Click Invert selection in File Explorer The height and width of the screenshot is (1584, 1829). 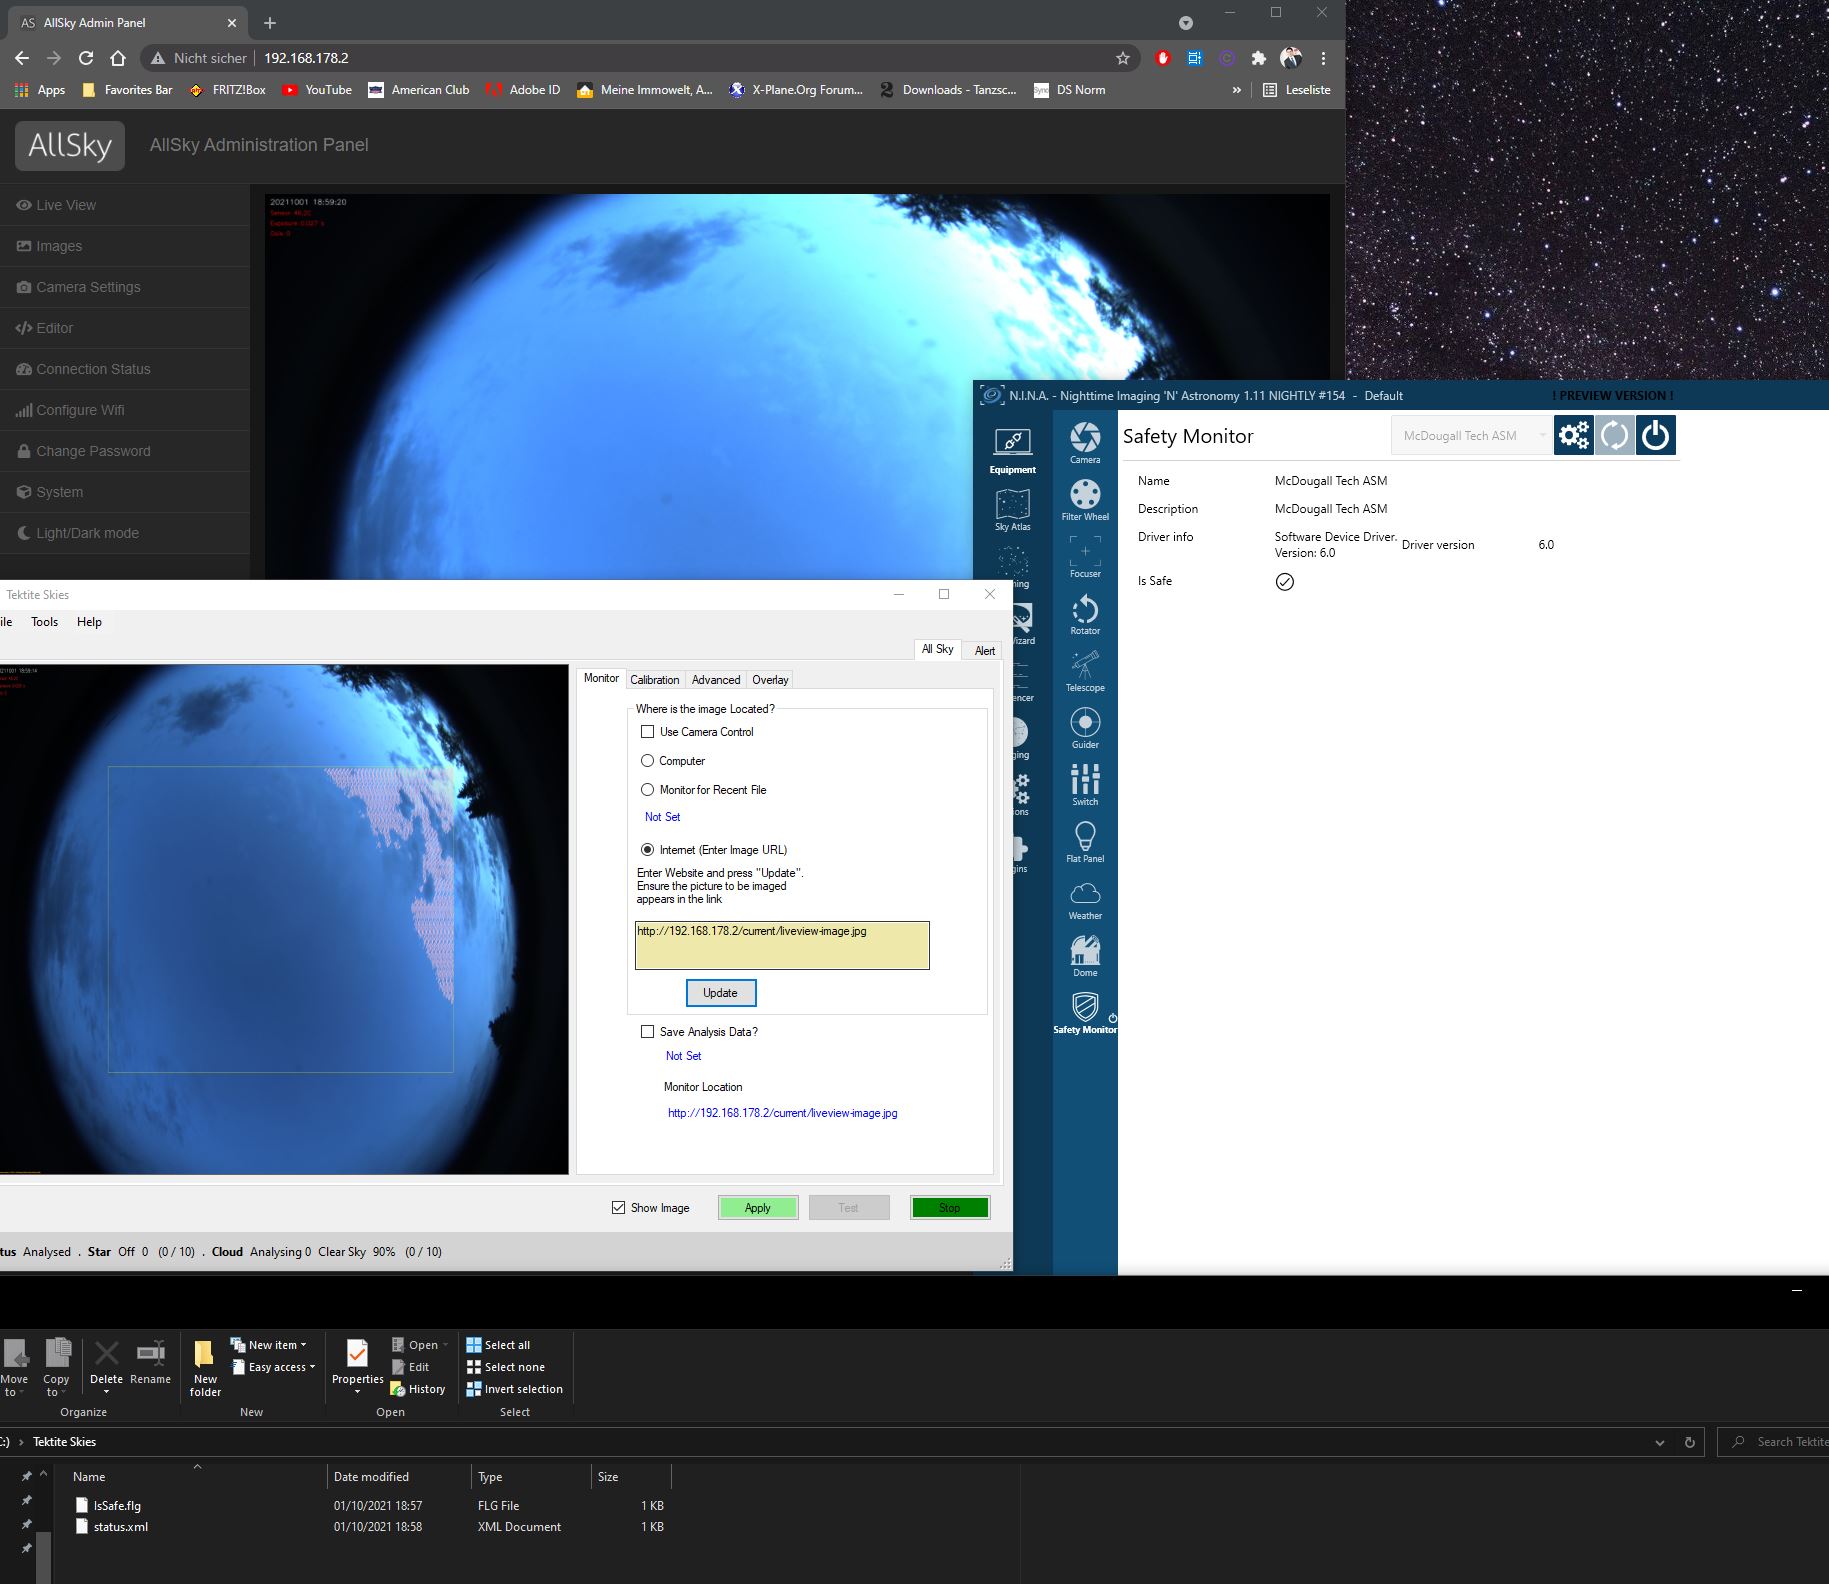coord(514,1389)
